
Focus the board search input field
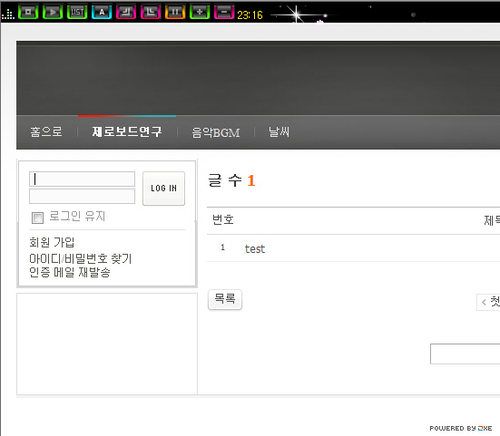[x=465, y=354]
